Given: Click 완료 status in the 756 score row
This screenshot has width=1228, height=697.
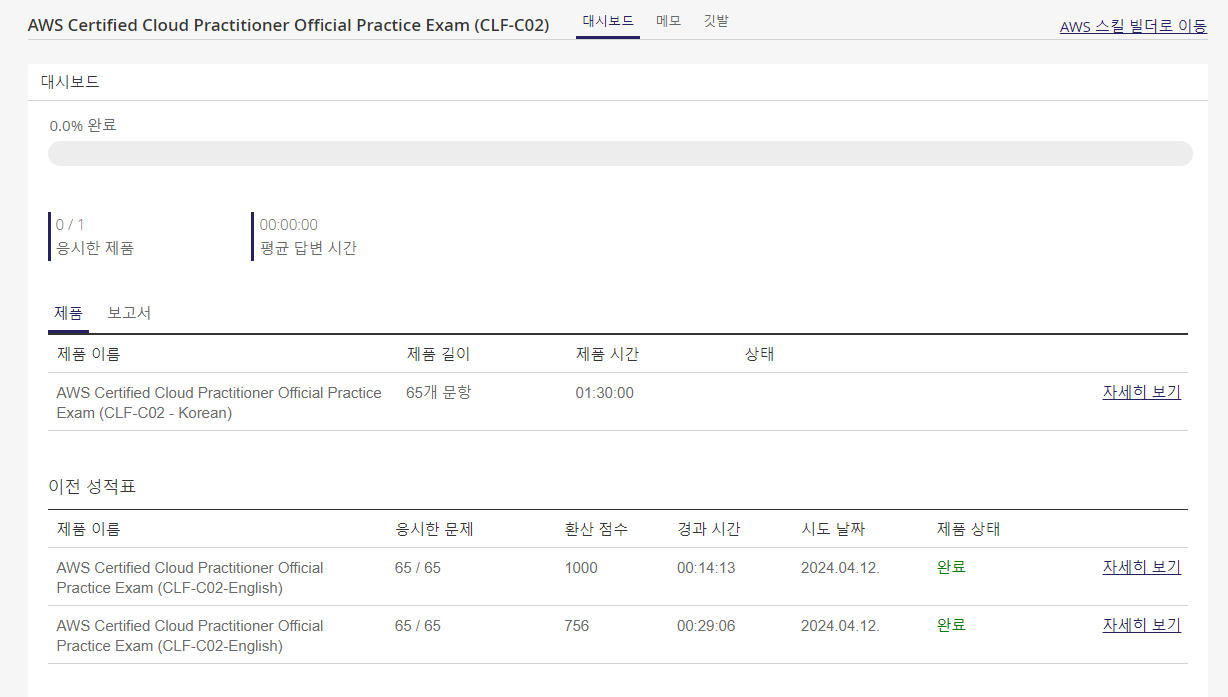Looking at the screenshot, I should pos(951,625).
